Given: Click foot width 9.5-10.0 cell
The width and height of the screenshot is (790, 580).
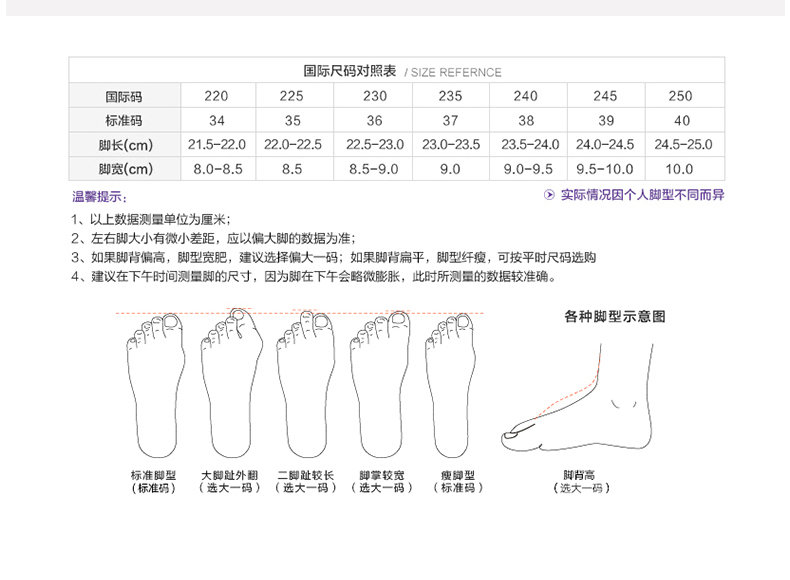Looking at the screenshot, I should coord(604,169).
